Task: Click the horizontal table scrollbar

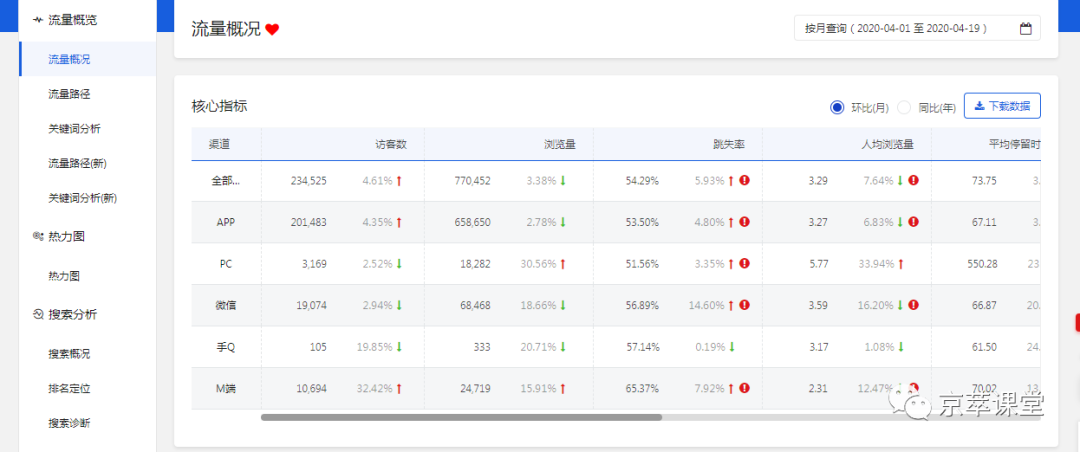Action: click(x=461, y=417)
